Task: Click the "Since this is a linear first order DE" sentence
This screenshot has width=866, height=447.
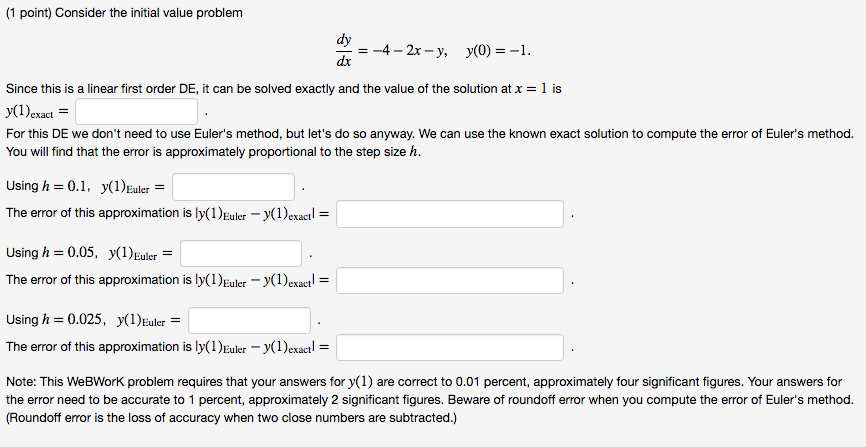Action: 283,89
